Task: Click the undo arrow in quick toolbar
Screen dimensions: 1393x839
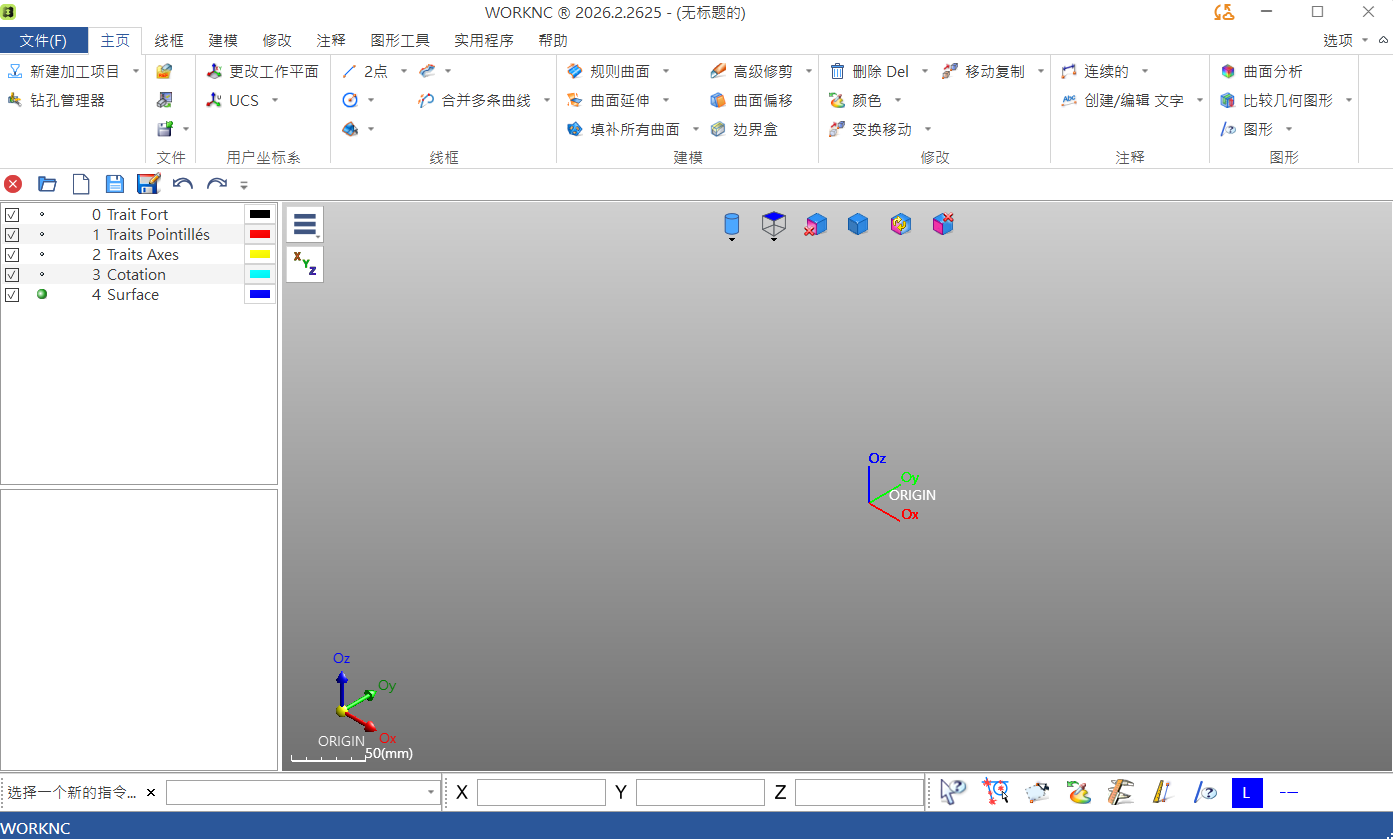Action: click(x=182, y=184)
